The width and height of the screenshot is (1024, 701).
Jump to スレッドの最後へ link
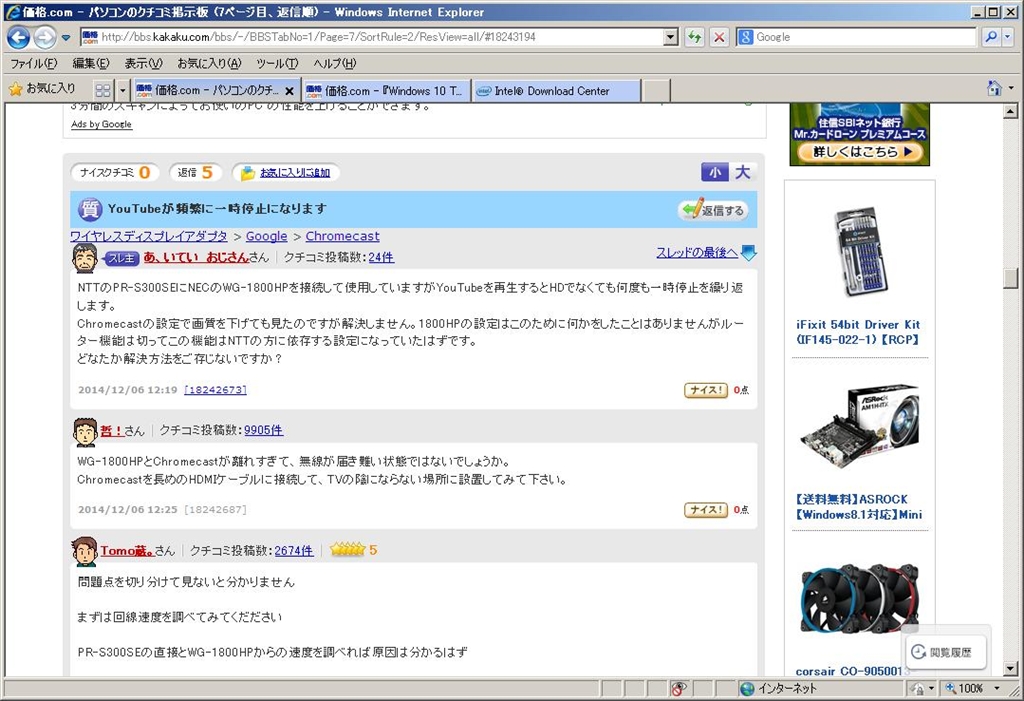pyautogui.click(x=697, y=253)
